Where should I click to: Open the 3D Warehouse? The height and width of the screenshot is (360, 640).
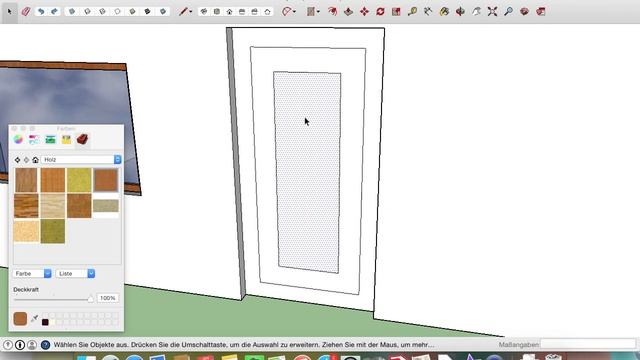[524, 11]
